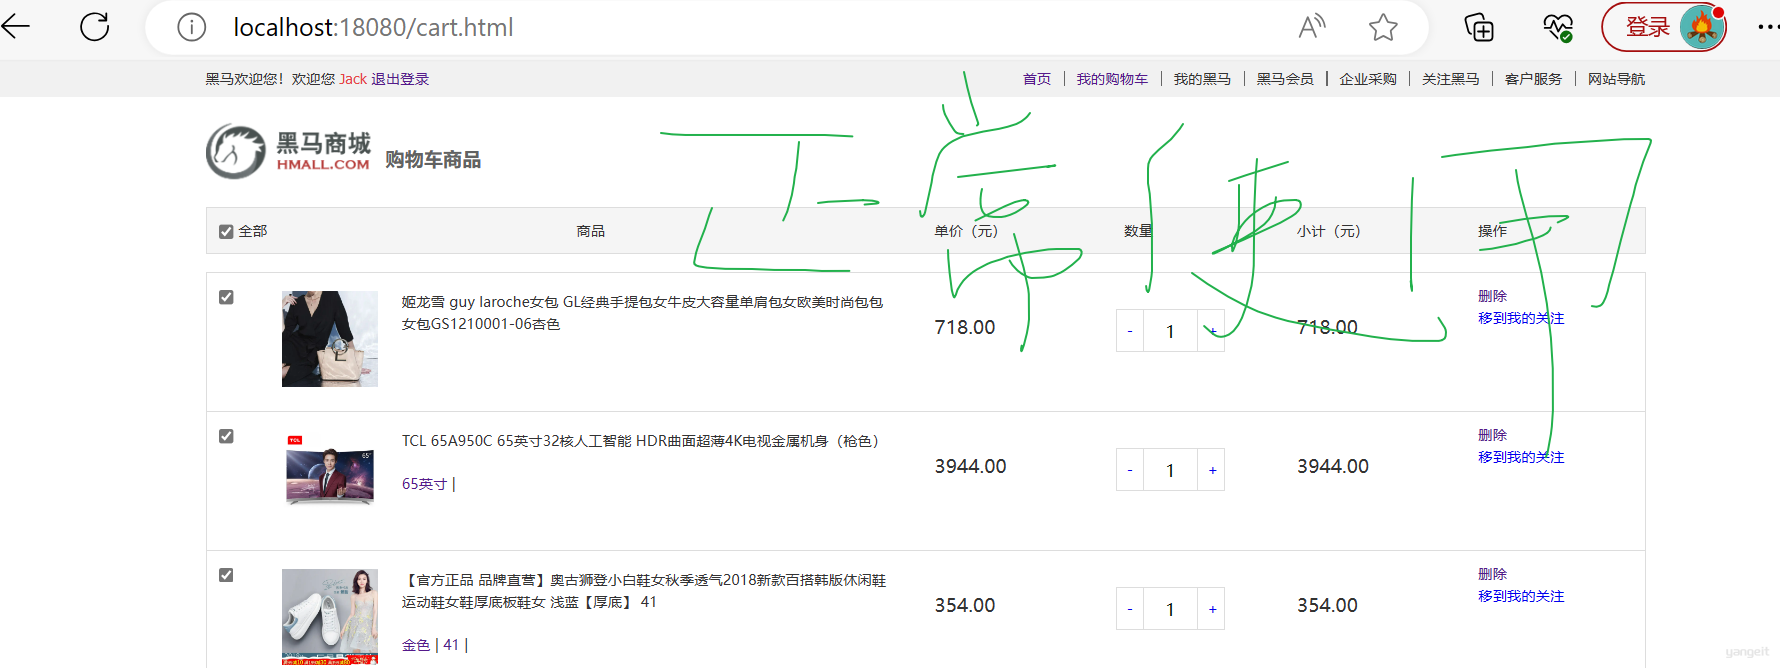Viewport: 1780px width, 668px height.
Task: Click 退出登录 to log out
Action: [400, 79]
